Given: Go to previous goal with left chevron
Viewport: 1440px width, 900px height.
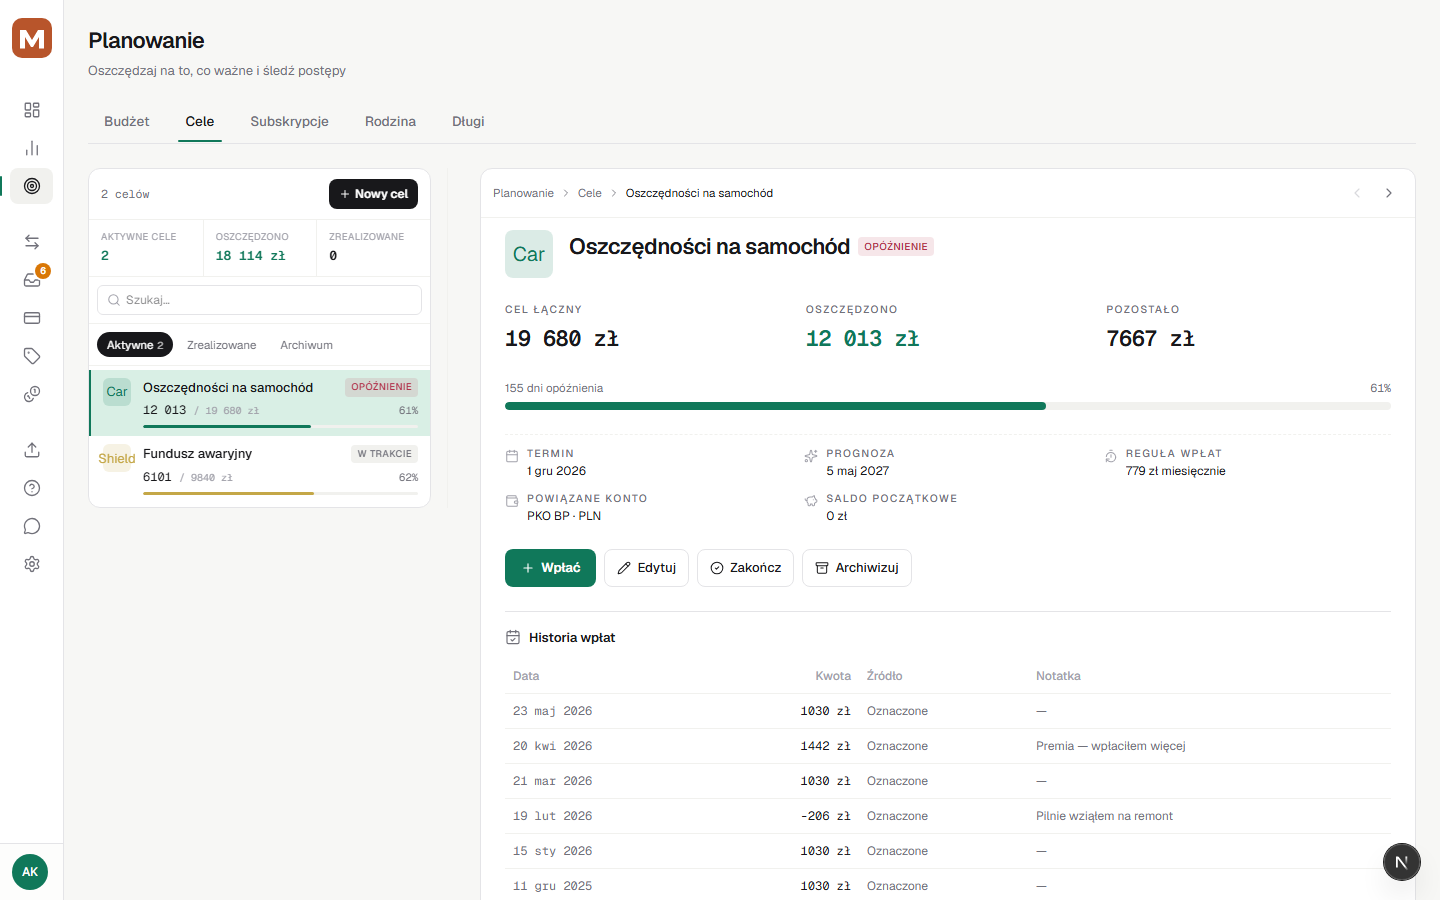Looking at the screenshot, I should pos(1357,193).
